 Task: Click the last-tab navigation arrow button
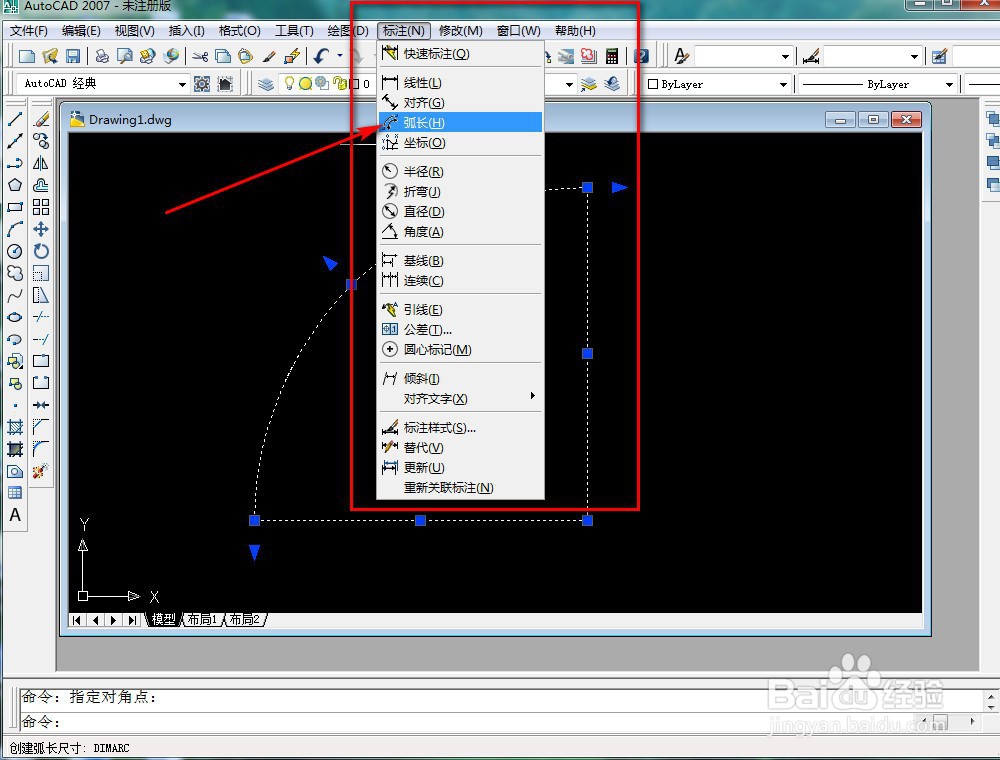pos(132,620)
